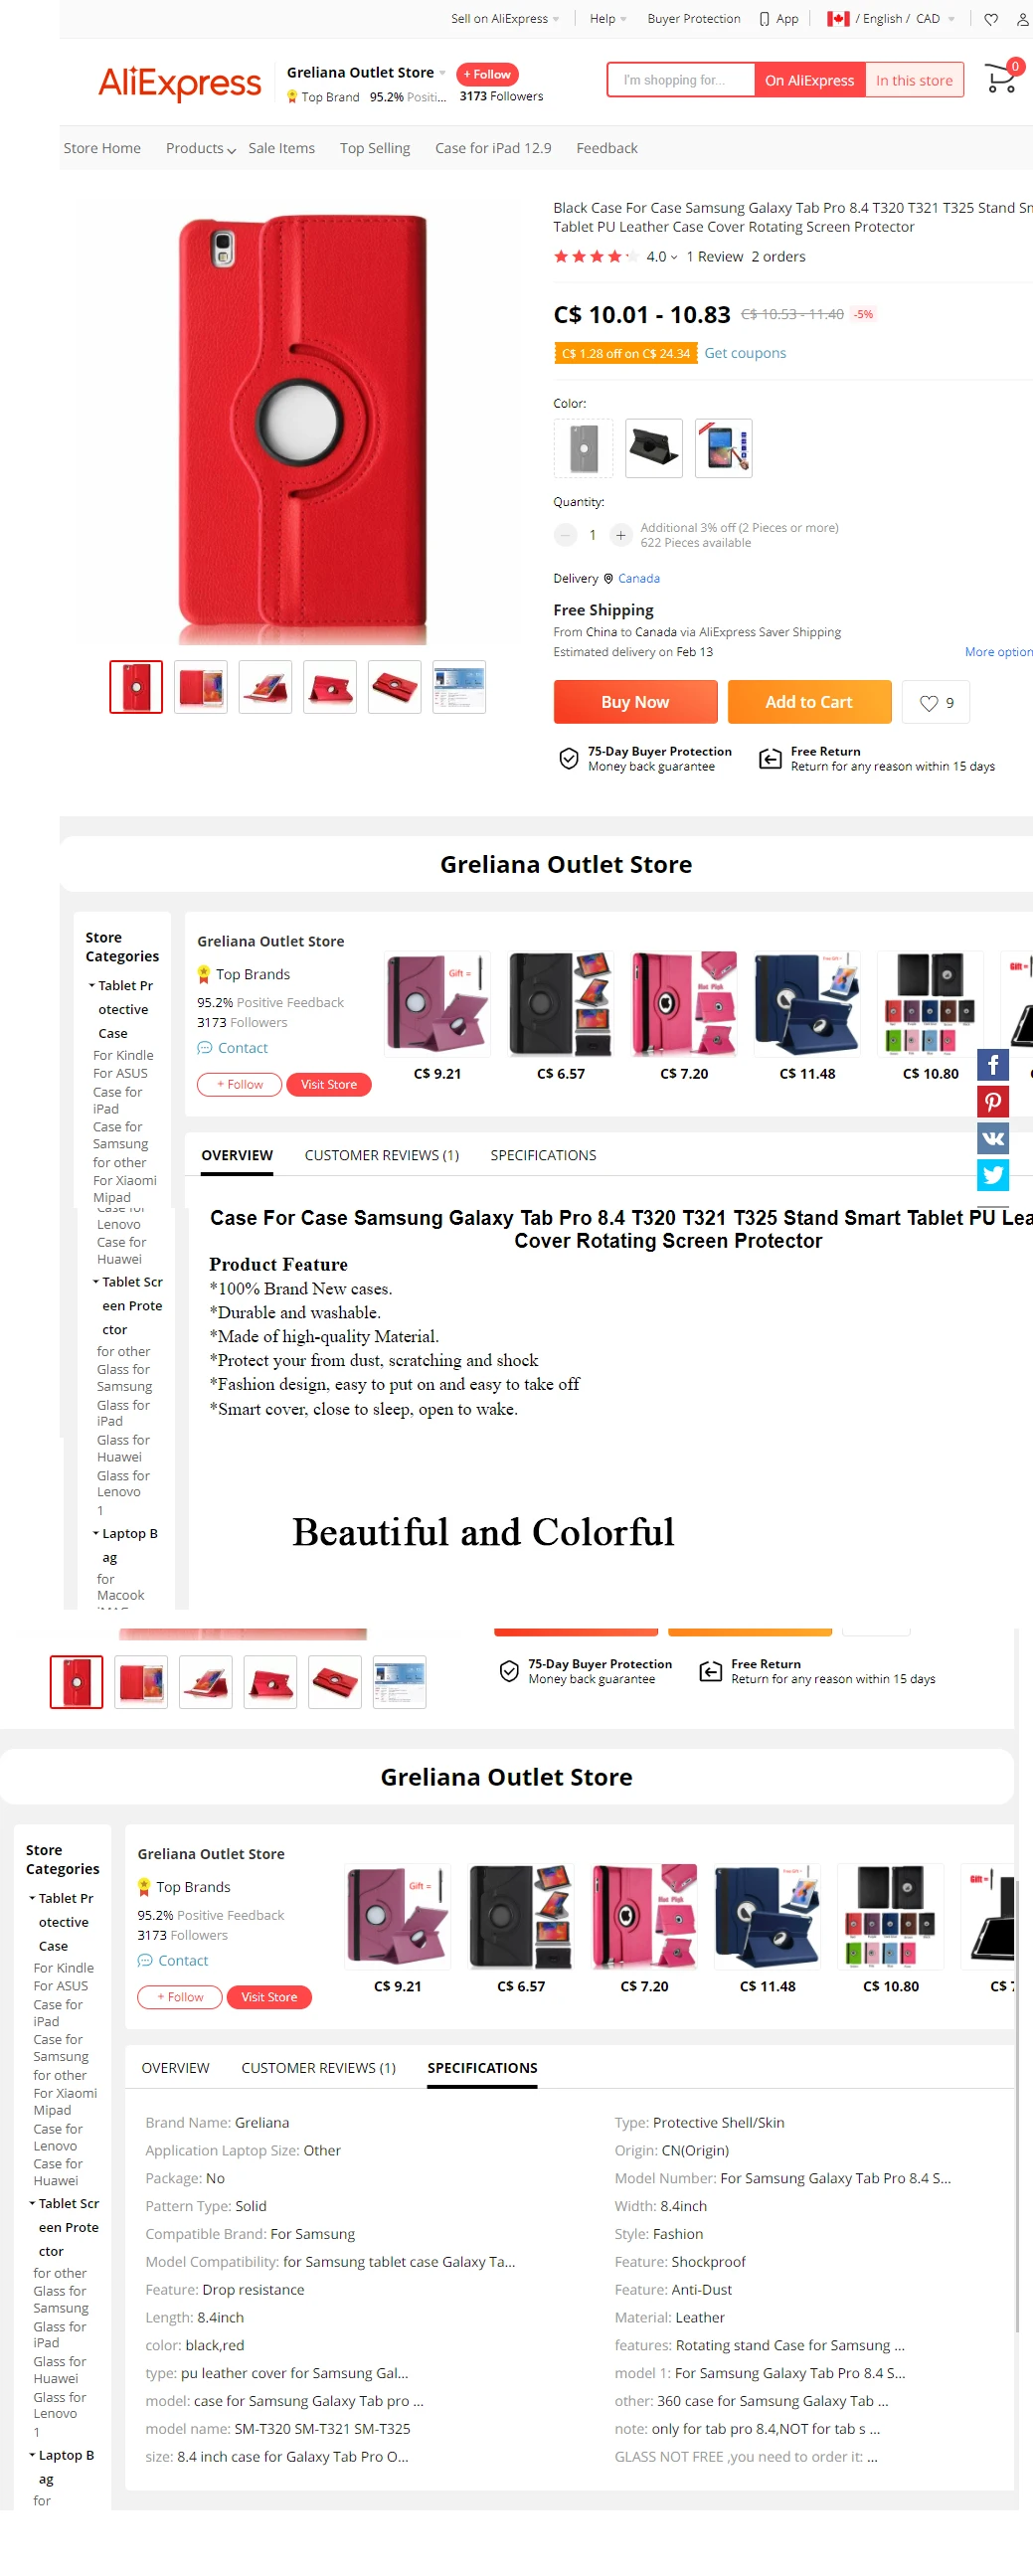Share on VK icon

[993, 1138]
